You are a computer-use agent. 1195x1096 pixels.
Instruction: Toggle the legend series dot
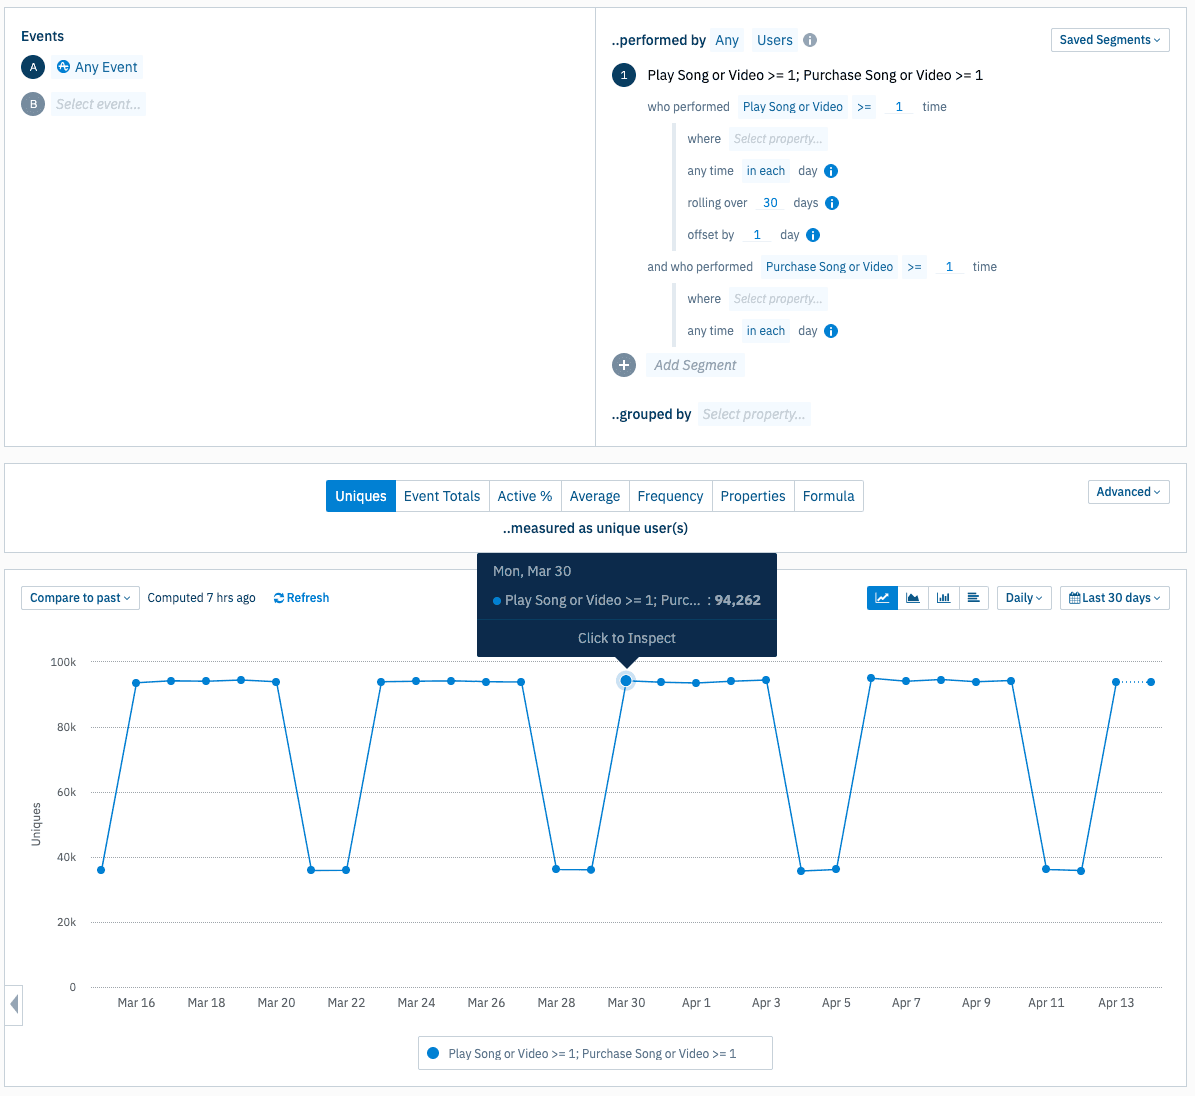tap(433, 1053)
